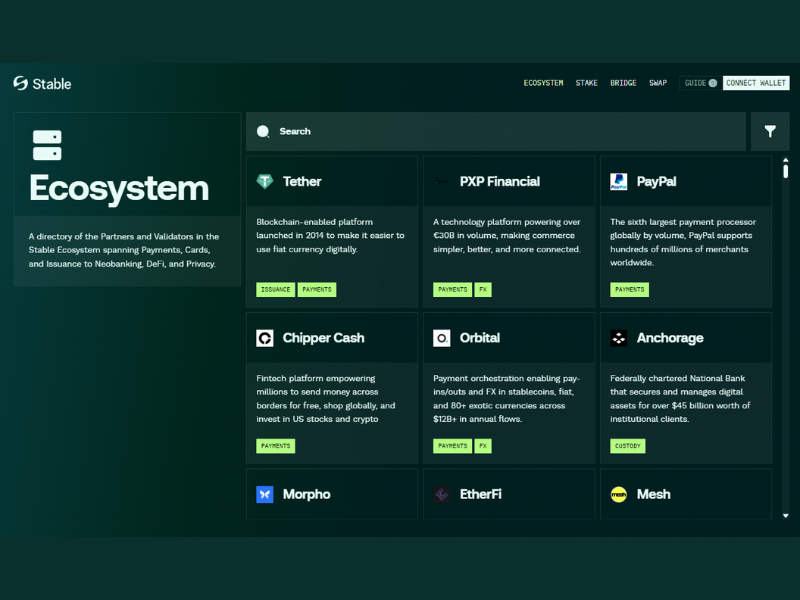Open the Tether card title
Image resolution: width=800 pixels, height=600 pixels.
point(302,182)
